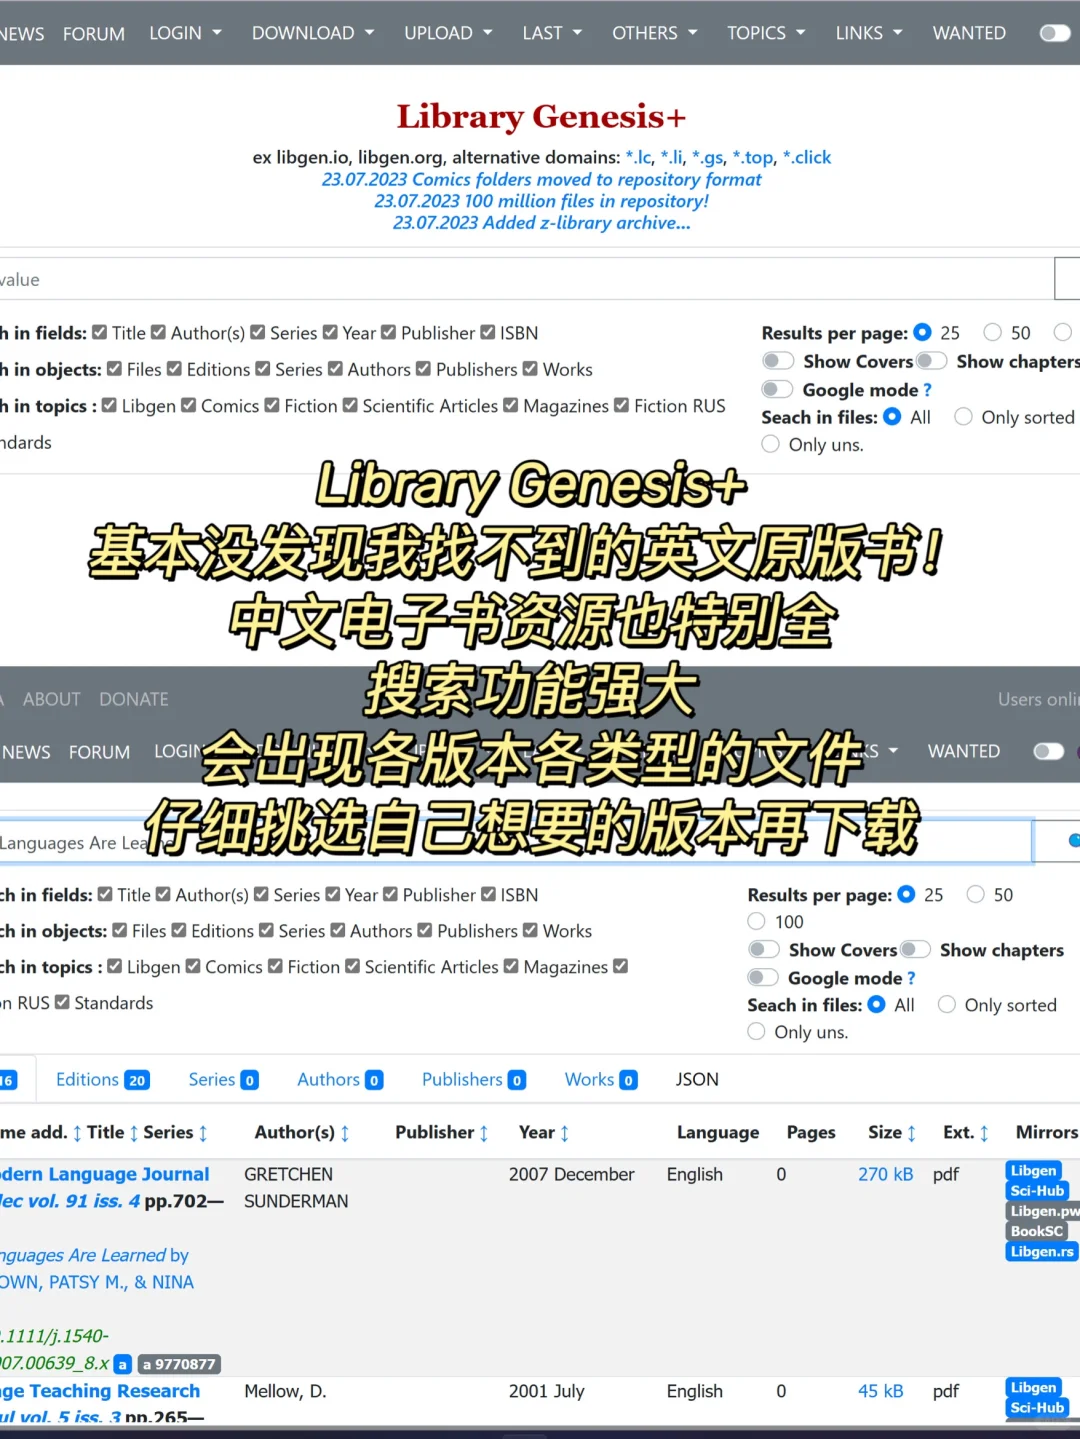
Task: Sort by time added arrow icon
Action: 77,1134
